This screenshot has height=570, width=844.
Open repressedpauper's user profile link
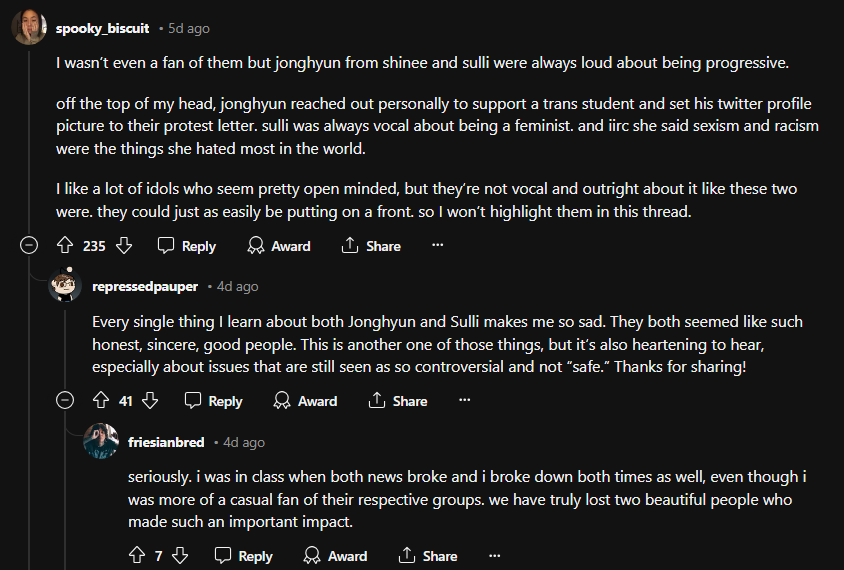[144, 286]
